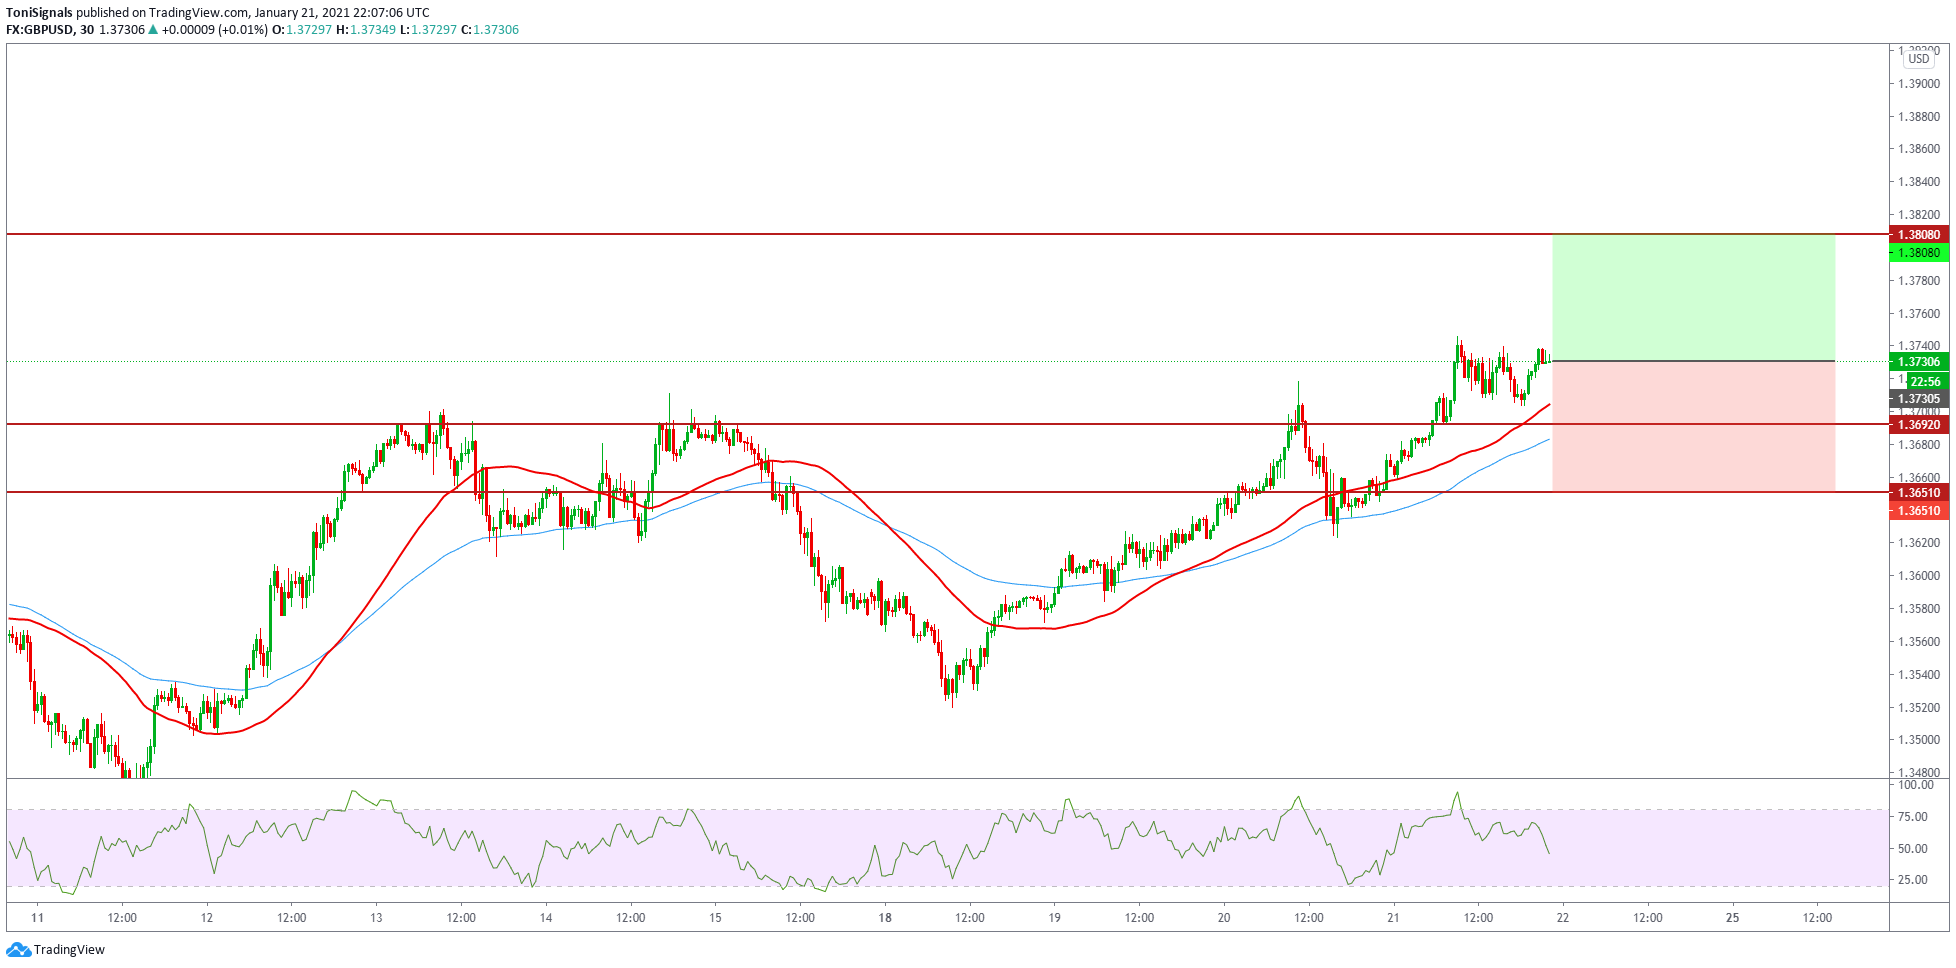Select the green take-profit zone of position tool

click(x=1692, y=297)
